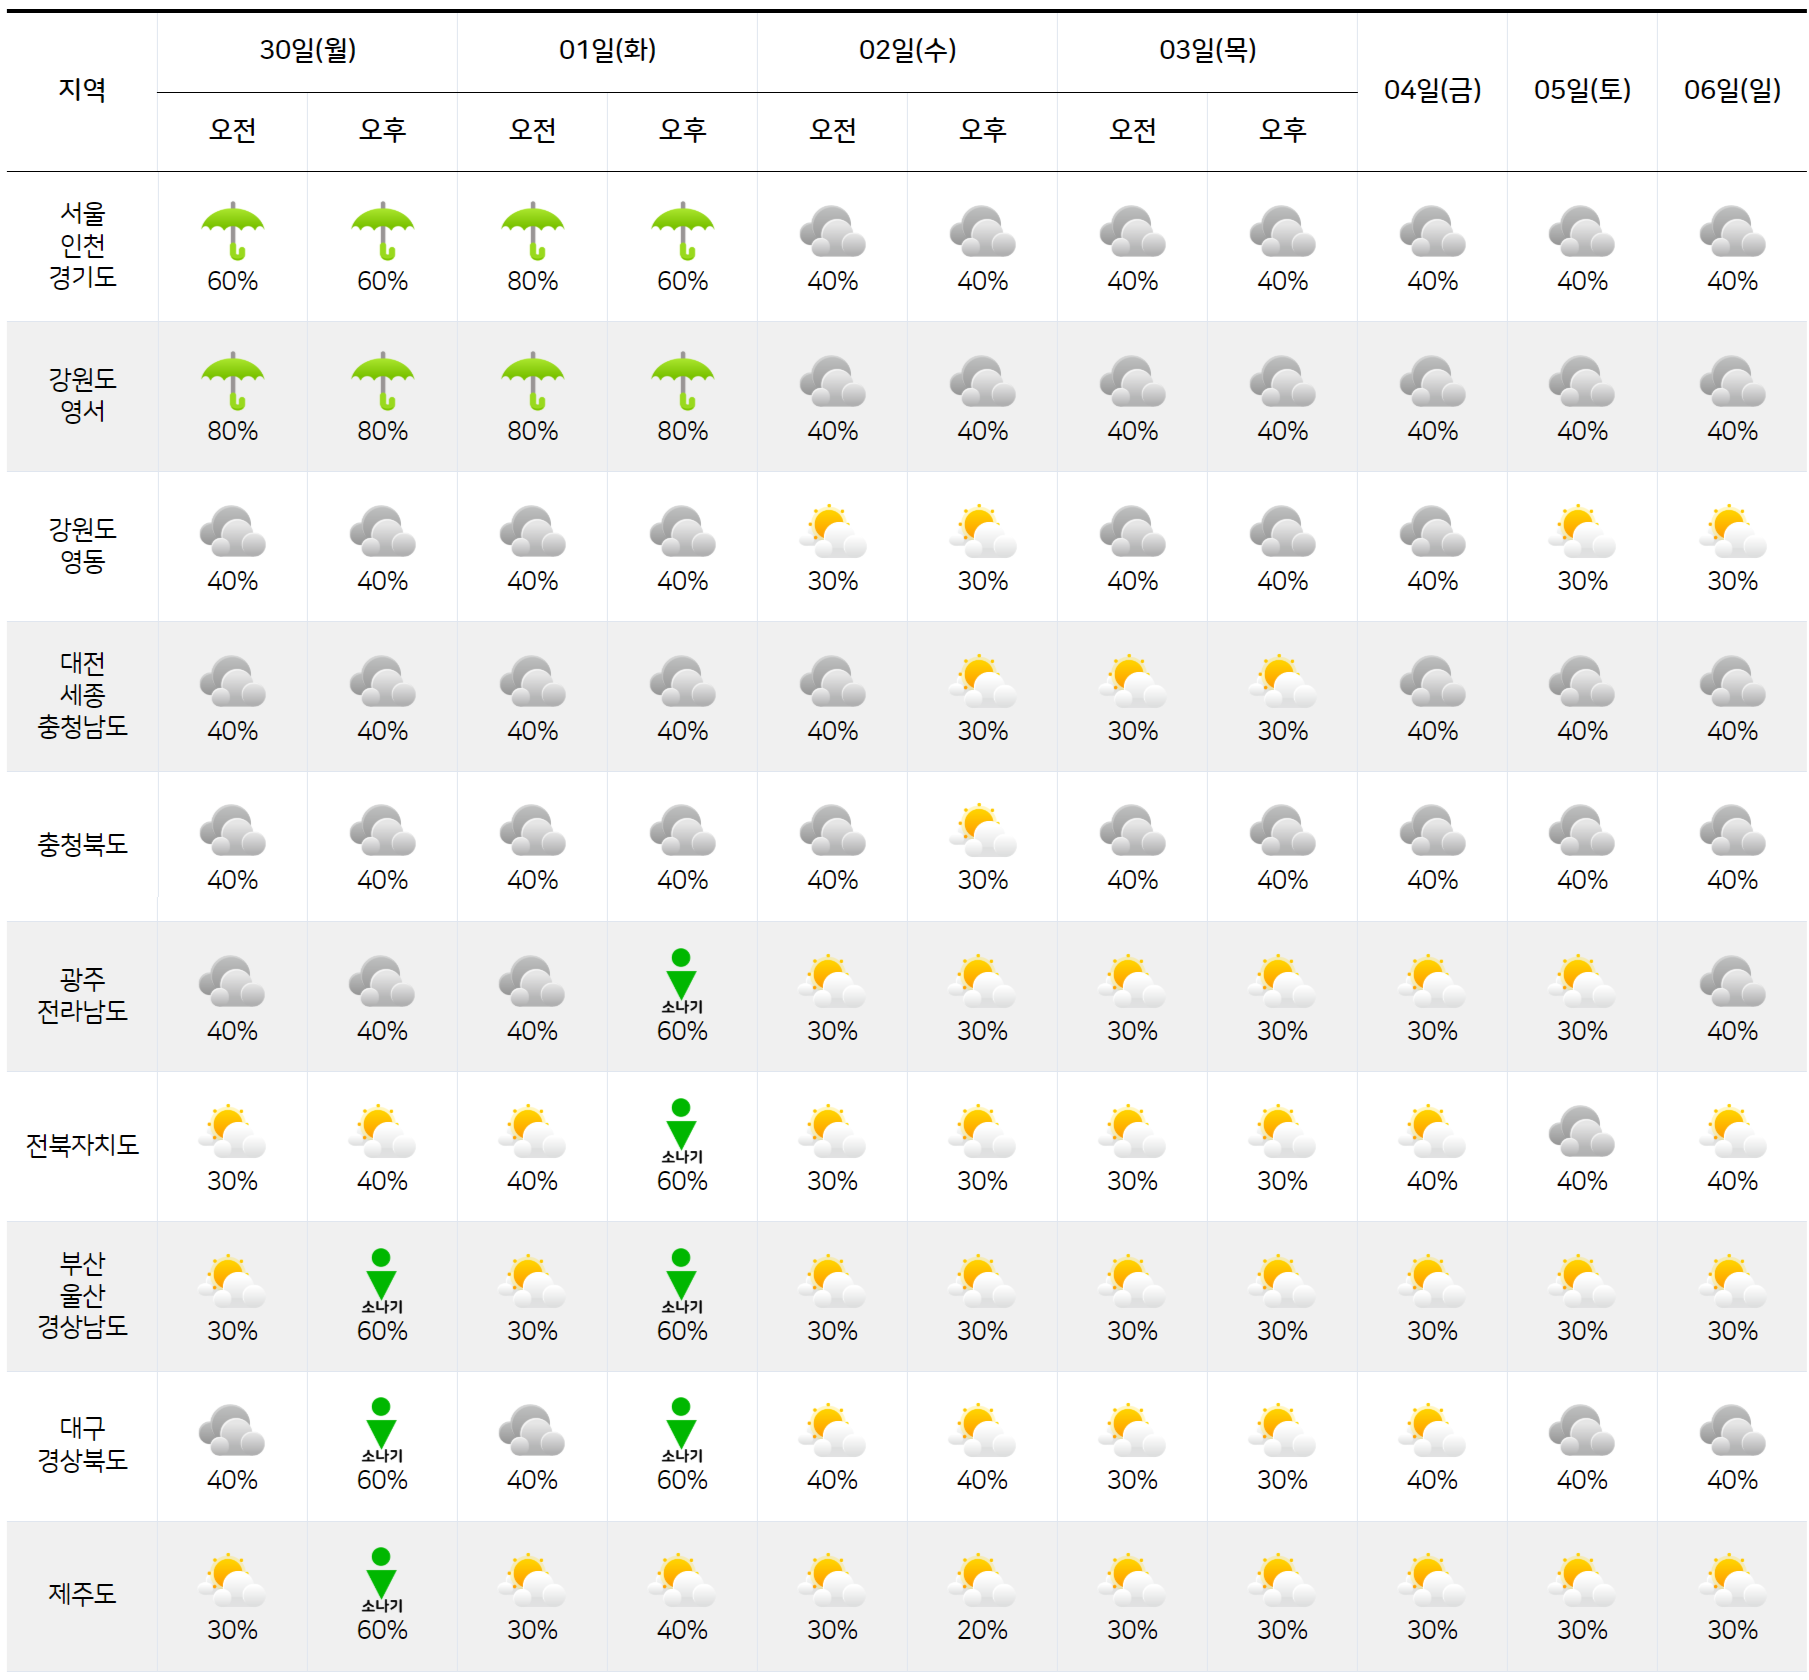Click 전북자치도 cloudy icon for 05일(토)
This screenshot has width=1809, height=1680.
click(x=1582, y=1131)
